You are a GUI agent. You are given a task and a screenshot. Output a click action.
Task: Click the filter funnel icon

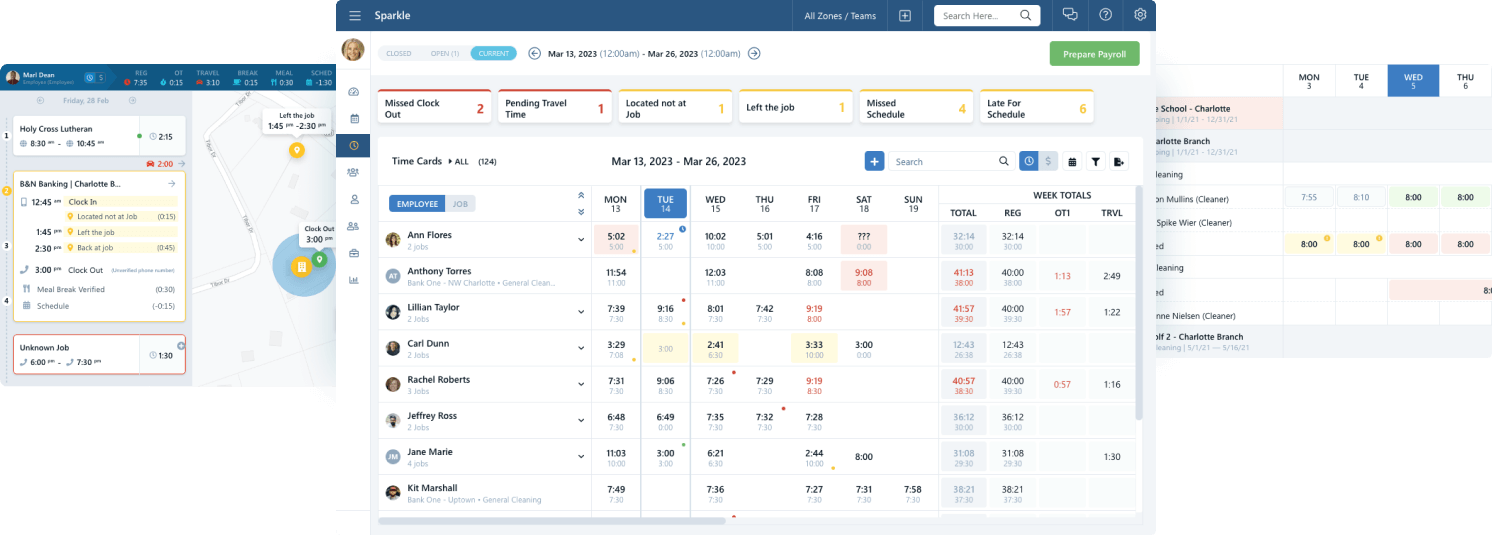coord(1095,161)
